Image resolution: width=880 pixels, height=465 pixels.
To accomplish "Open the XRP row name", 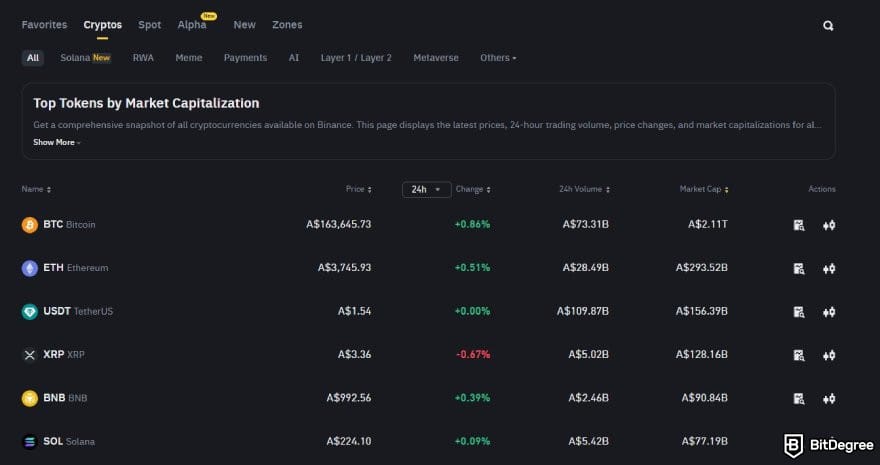I will tap(64, 354).
